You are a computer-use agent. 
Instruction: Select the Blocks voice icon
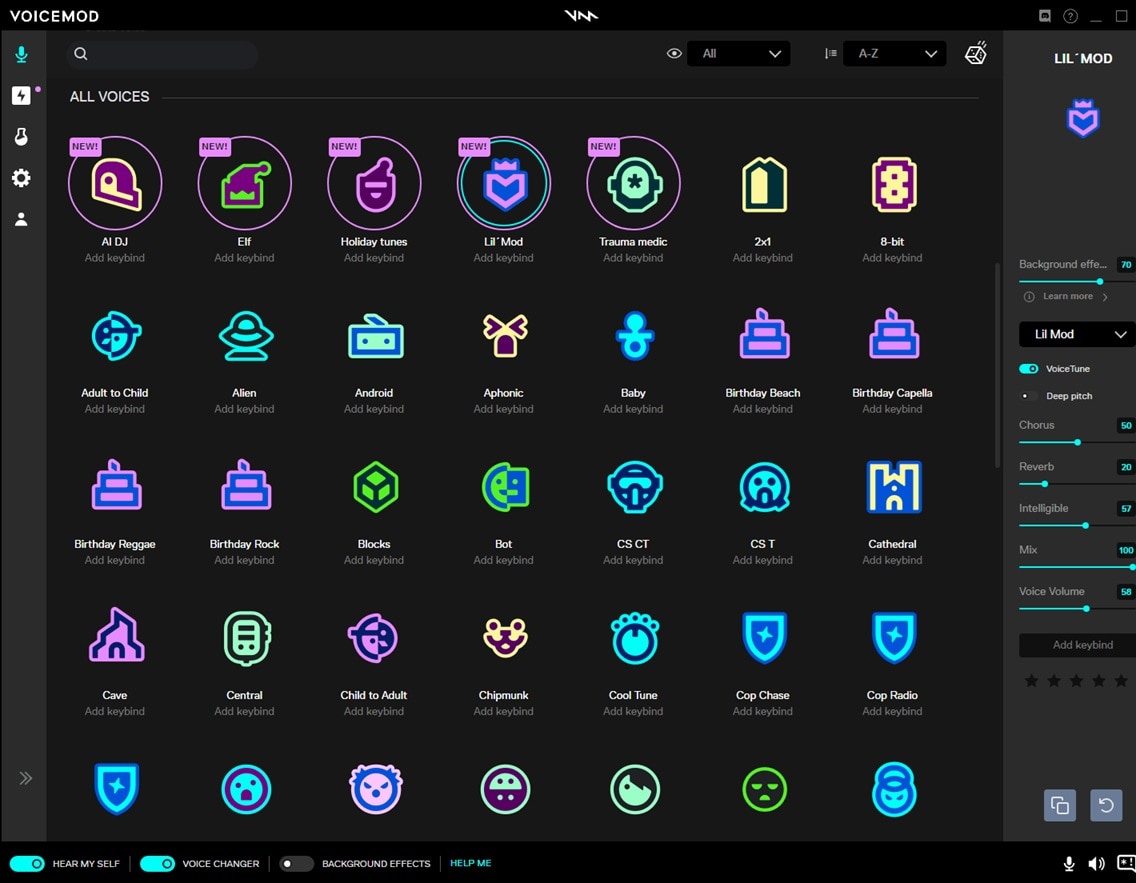[375, 487]
